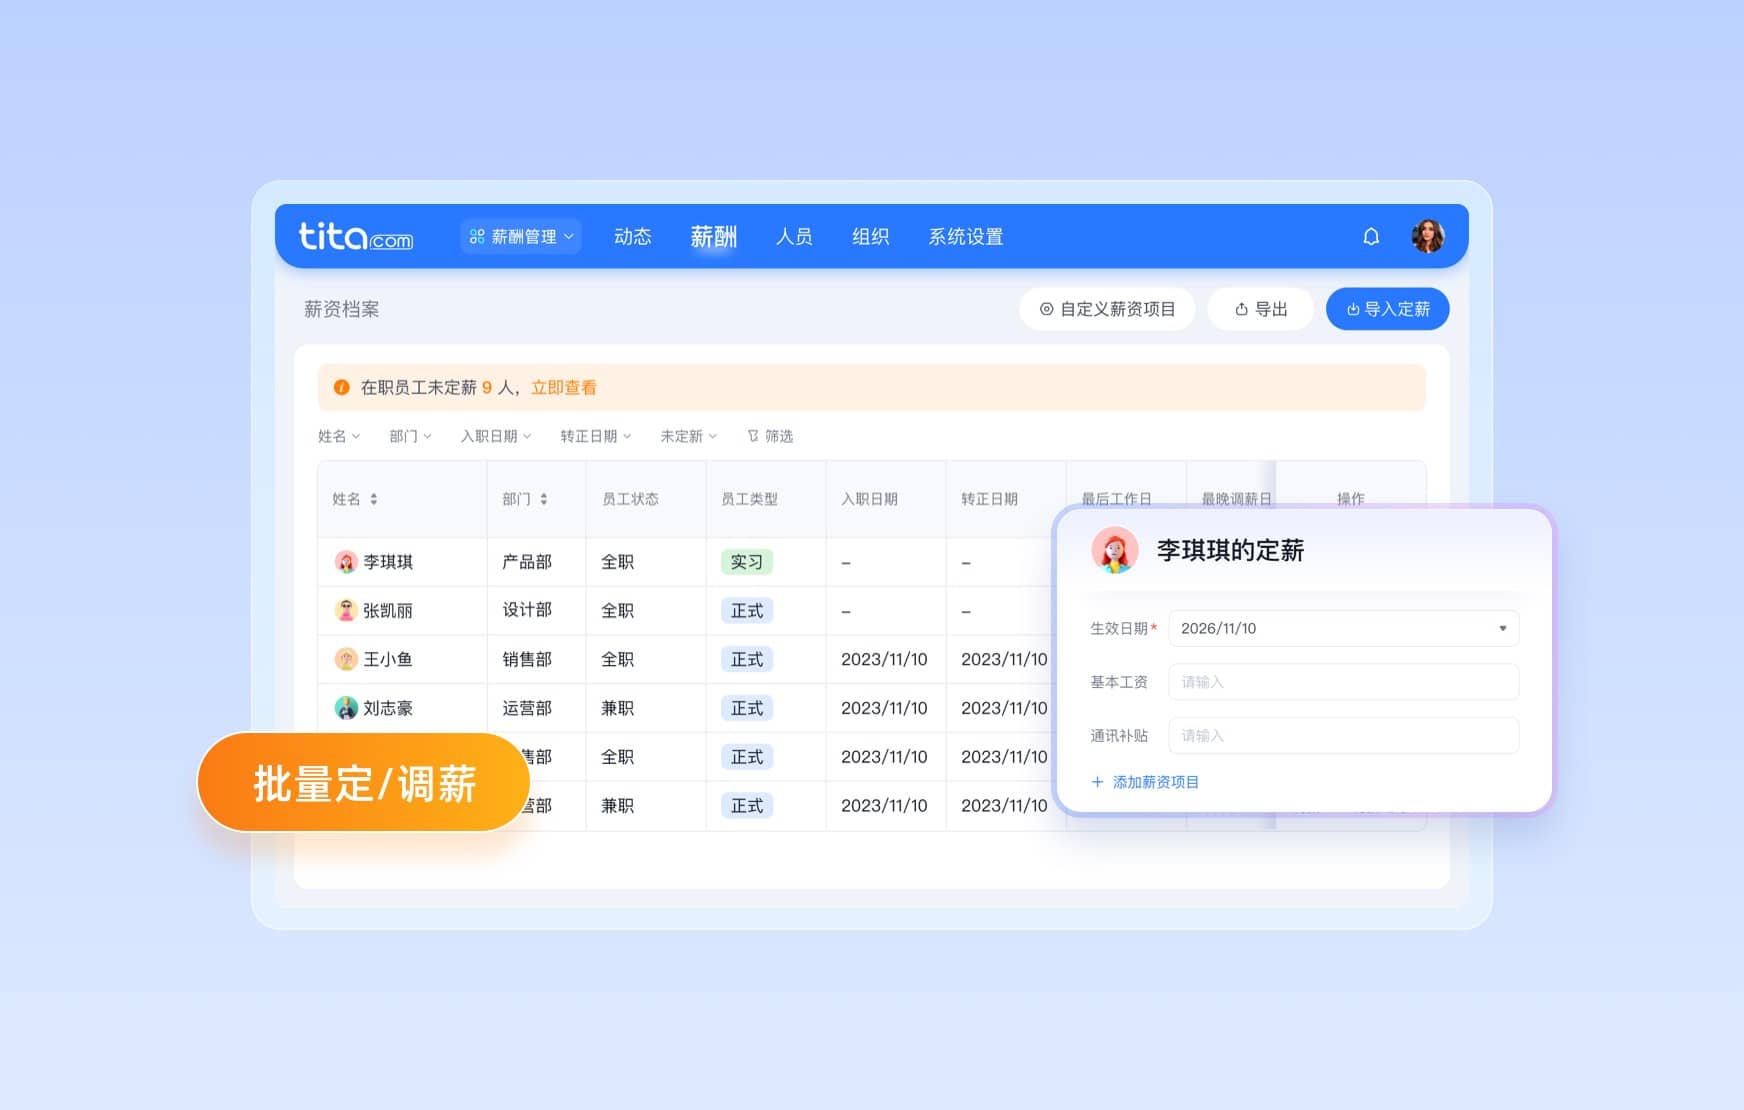
Task: Click the avatar in the salary panel
Action: (x=1115, y=550)
